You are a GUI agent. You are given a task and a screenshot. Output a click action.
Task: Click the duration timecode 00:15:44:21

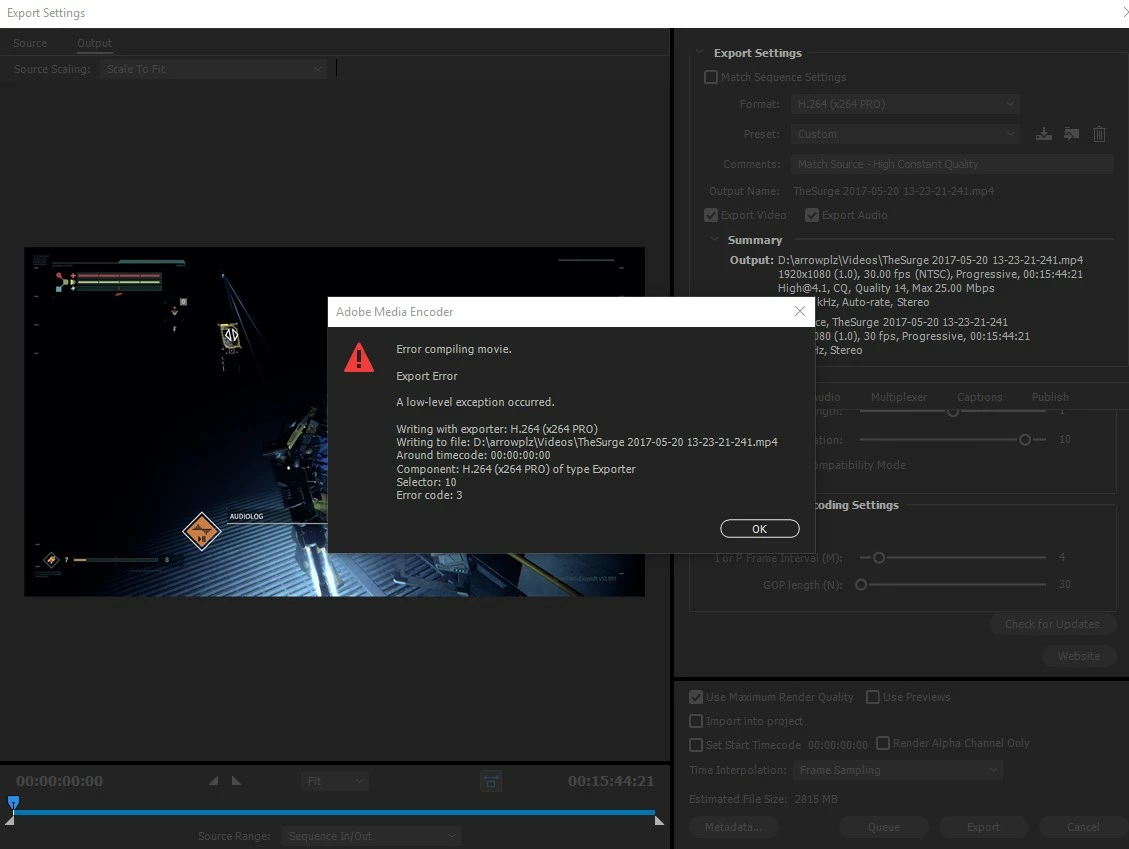[611, 781]
